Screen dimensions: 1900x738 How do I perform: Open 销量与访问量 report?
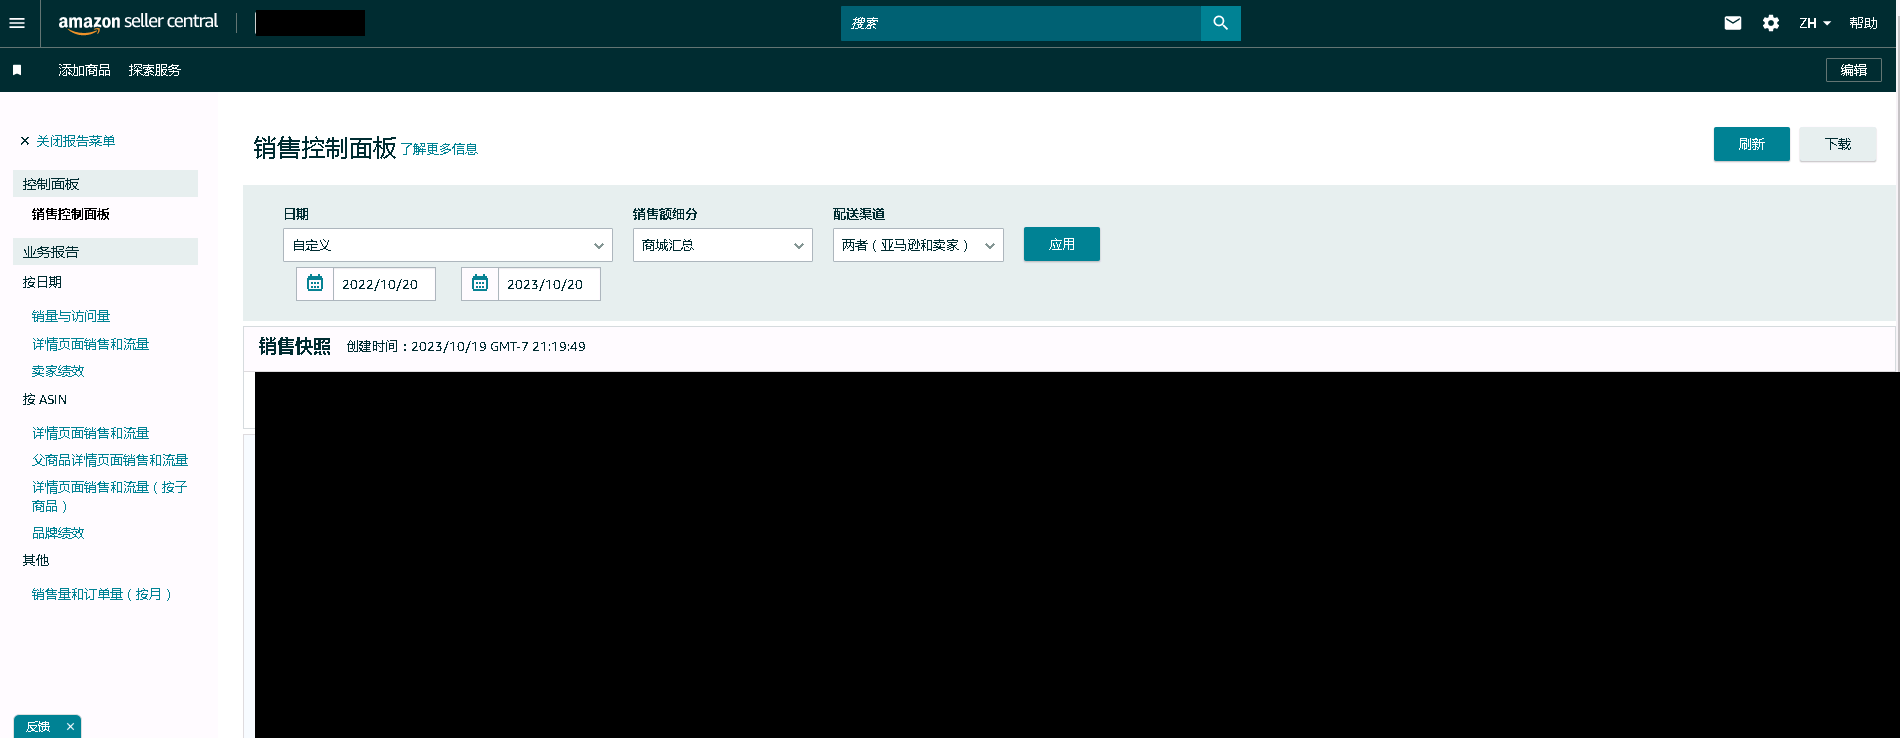[71, 316]
